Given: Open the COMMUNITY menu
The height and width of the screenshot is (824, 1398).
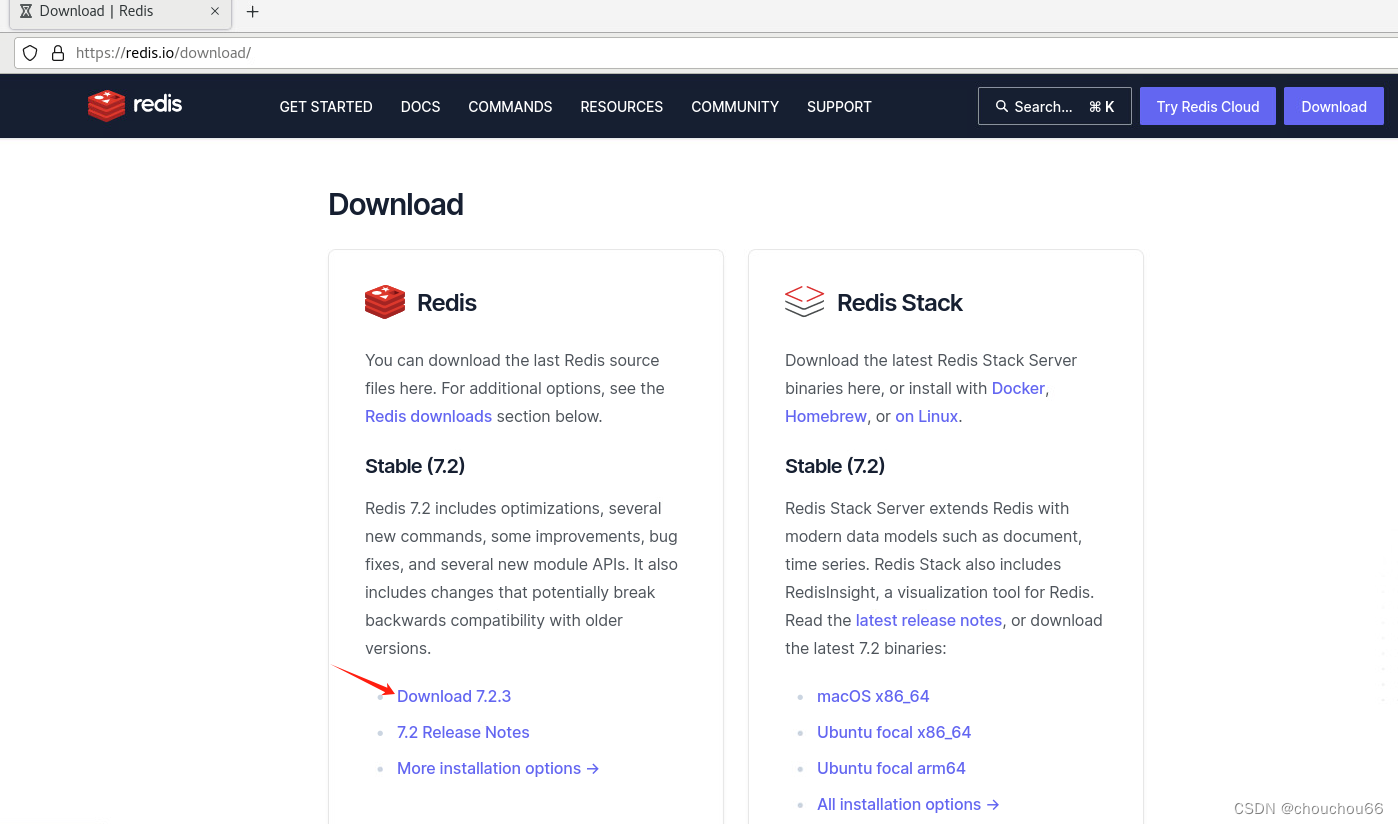Looking at the screenshot, I should [735, 107].
